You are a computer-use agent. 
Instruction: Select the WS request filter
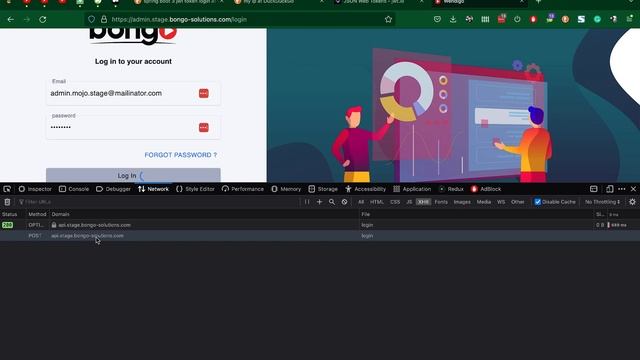point(501,202)
